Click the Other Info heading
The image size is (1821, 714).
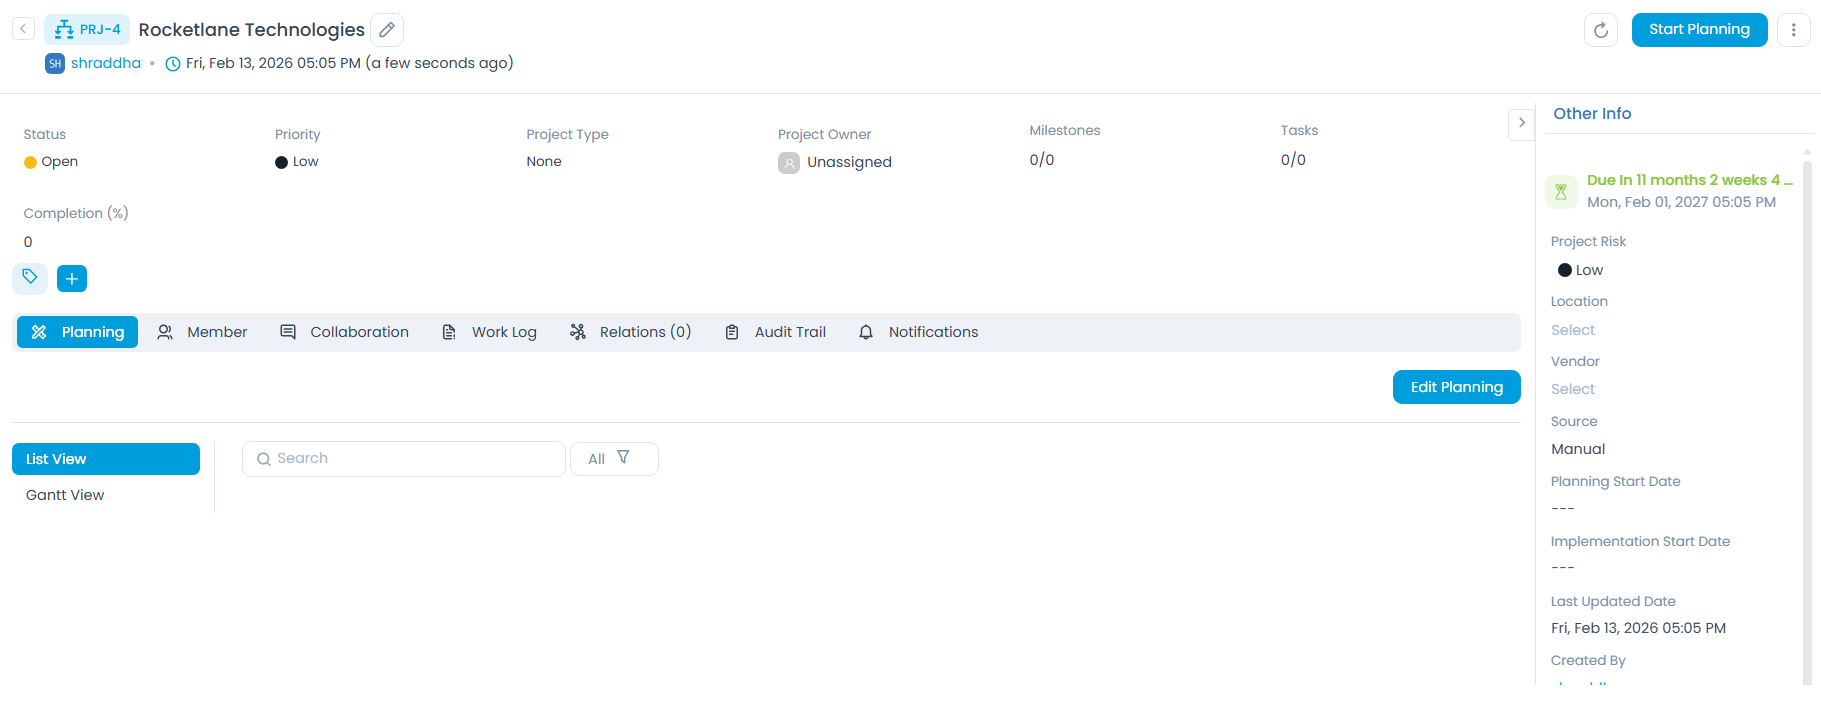click(x=1592, y=114)
